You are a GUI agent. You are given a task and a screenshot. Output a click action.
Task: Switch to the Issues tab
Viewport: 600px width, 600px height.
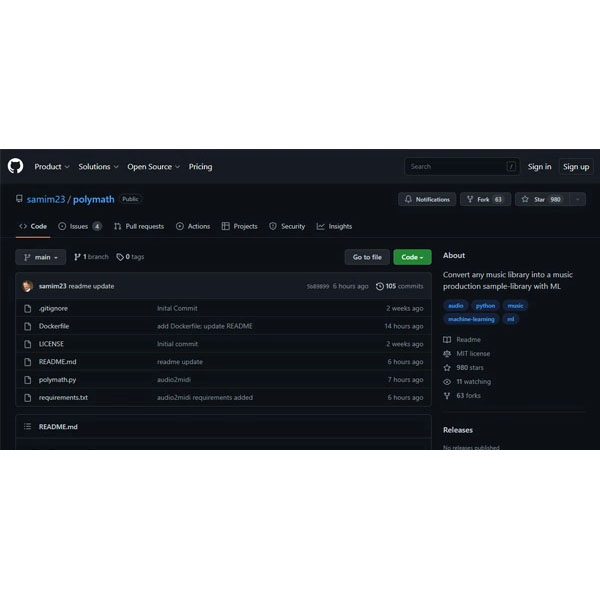click(x=79, y=226)
